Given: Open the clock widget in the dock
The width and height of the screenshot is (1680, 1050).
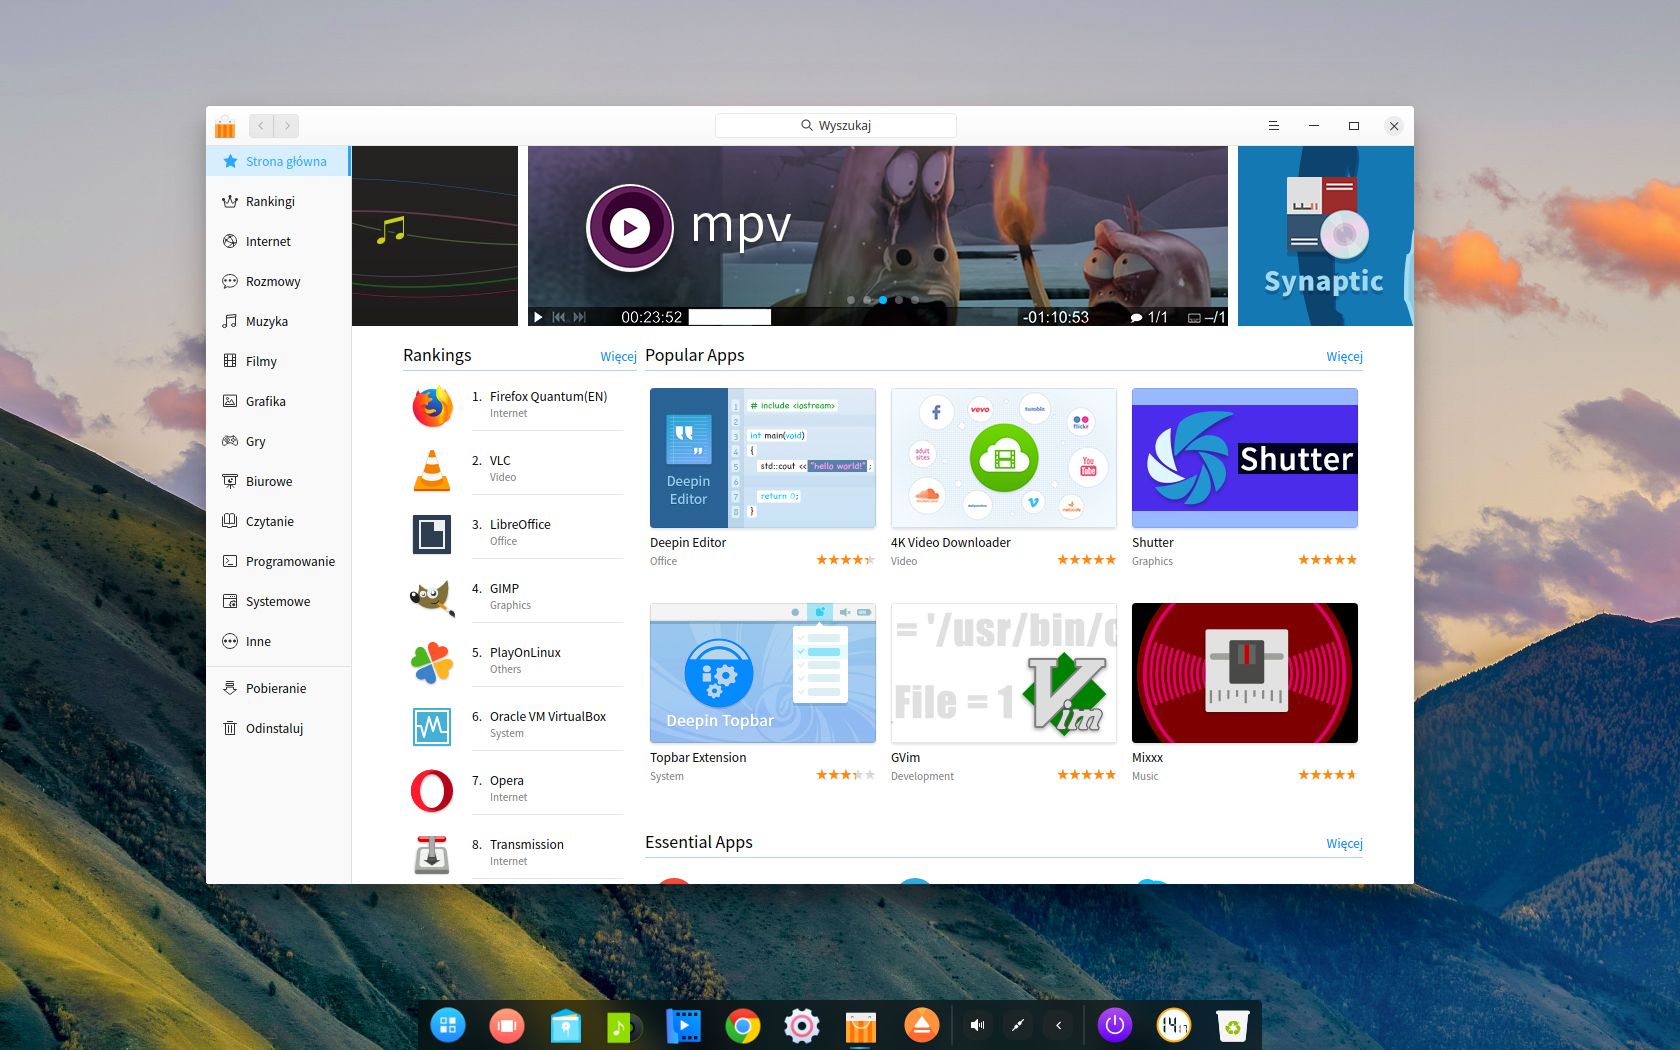Looking at the screenshot, I should [x=1173, y=1025].
